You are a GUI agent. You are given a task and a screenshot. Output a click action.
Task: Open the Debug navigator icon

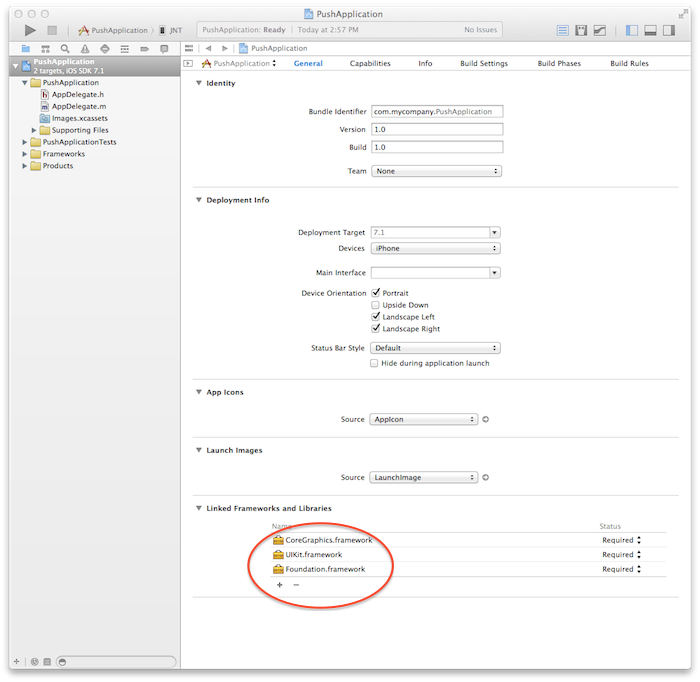125,49
